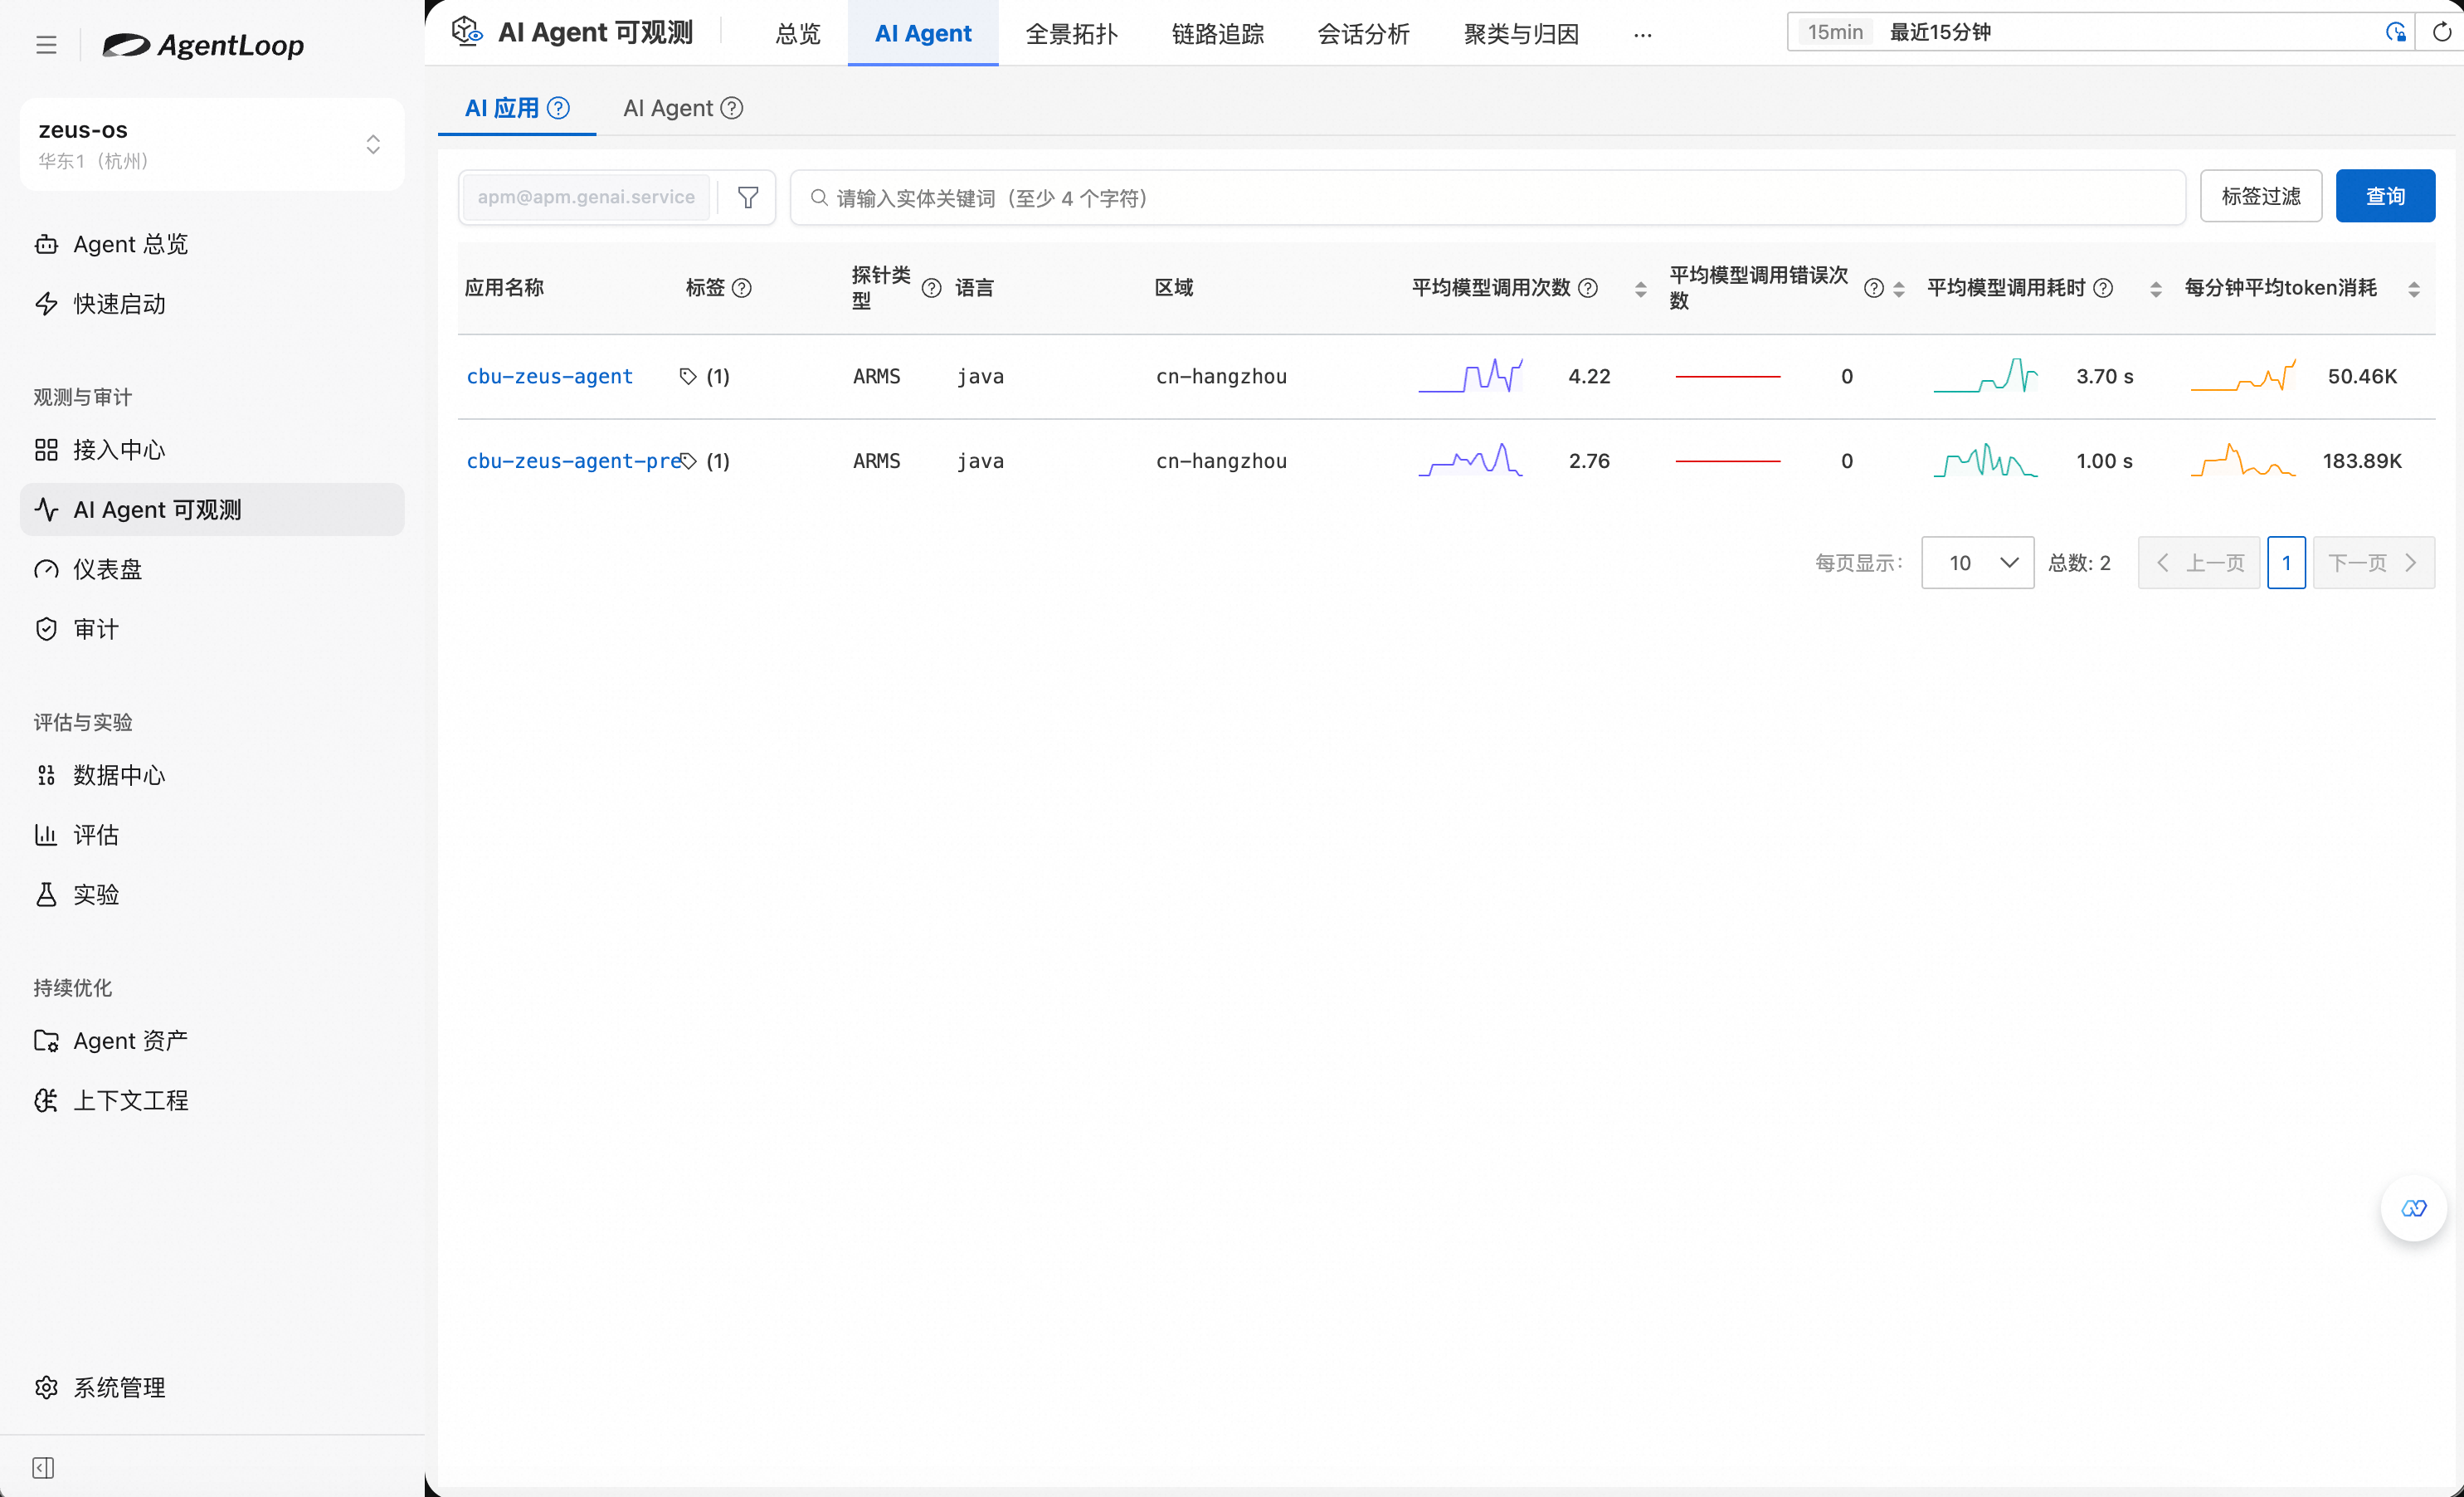Viewport: 2464px width, 1497px height.
Task: Switch to the 全景拓扑 tab
Action: (x=1071, y=34)
